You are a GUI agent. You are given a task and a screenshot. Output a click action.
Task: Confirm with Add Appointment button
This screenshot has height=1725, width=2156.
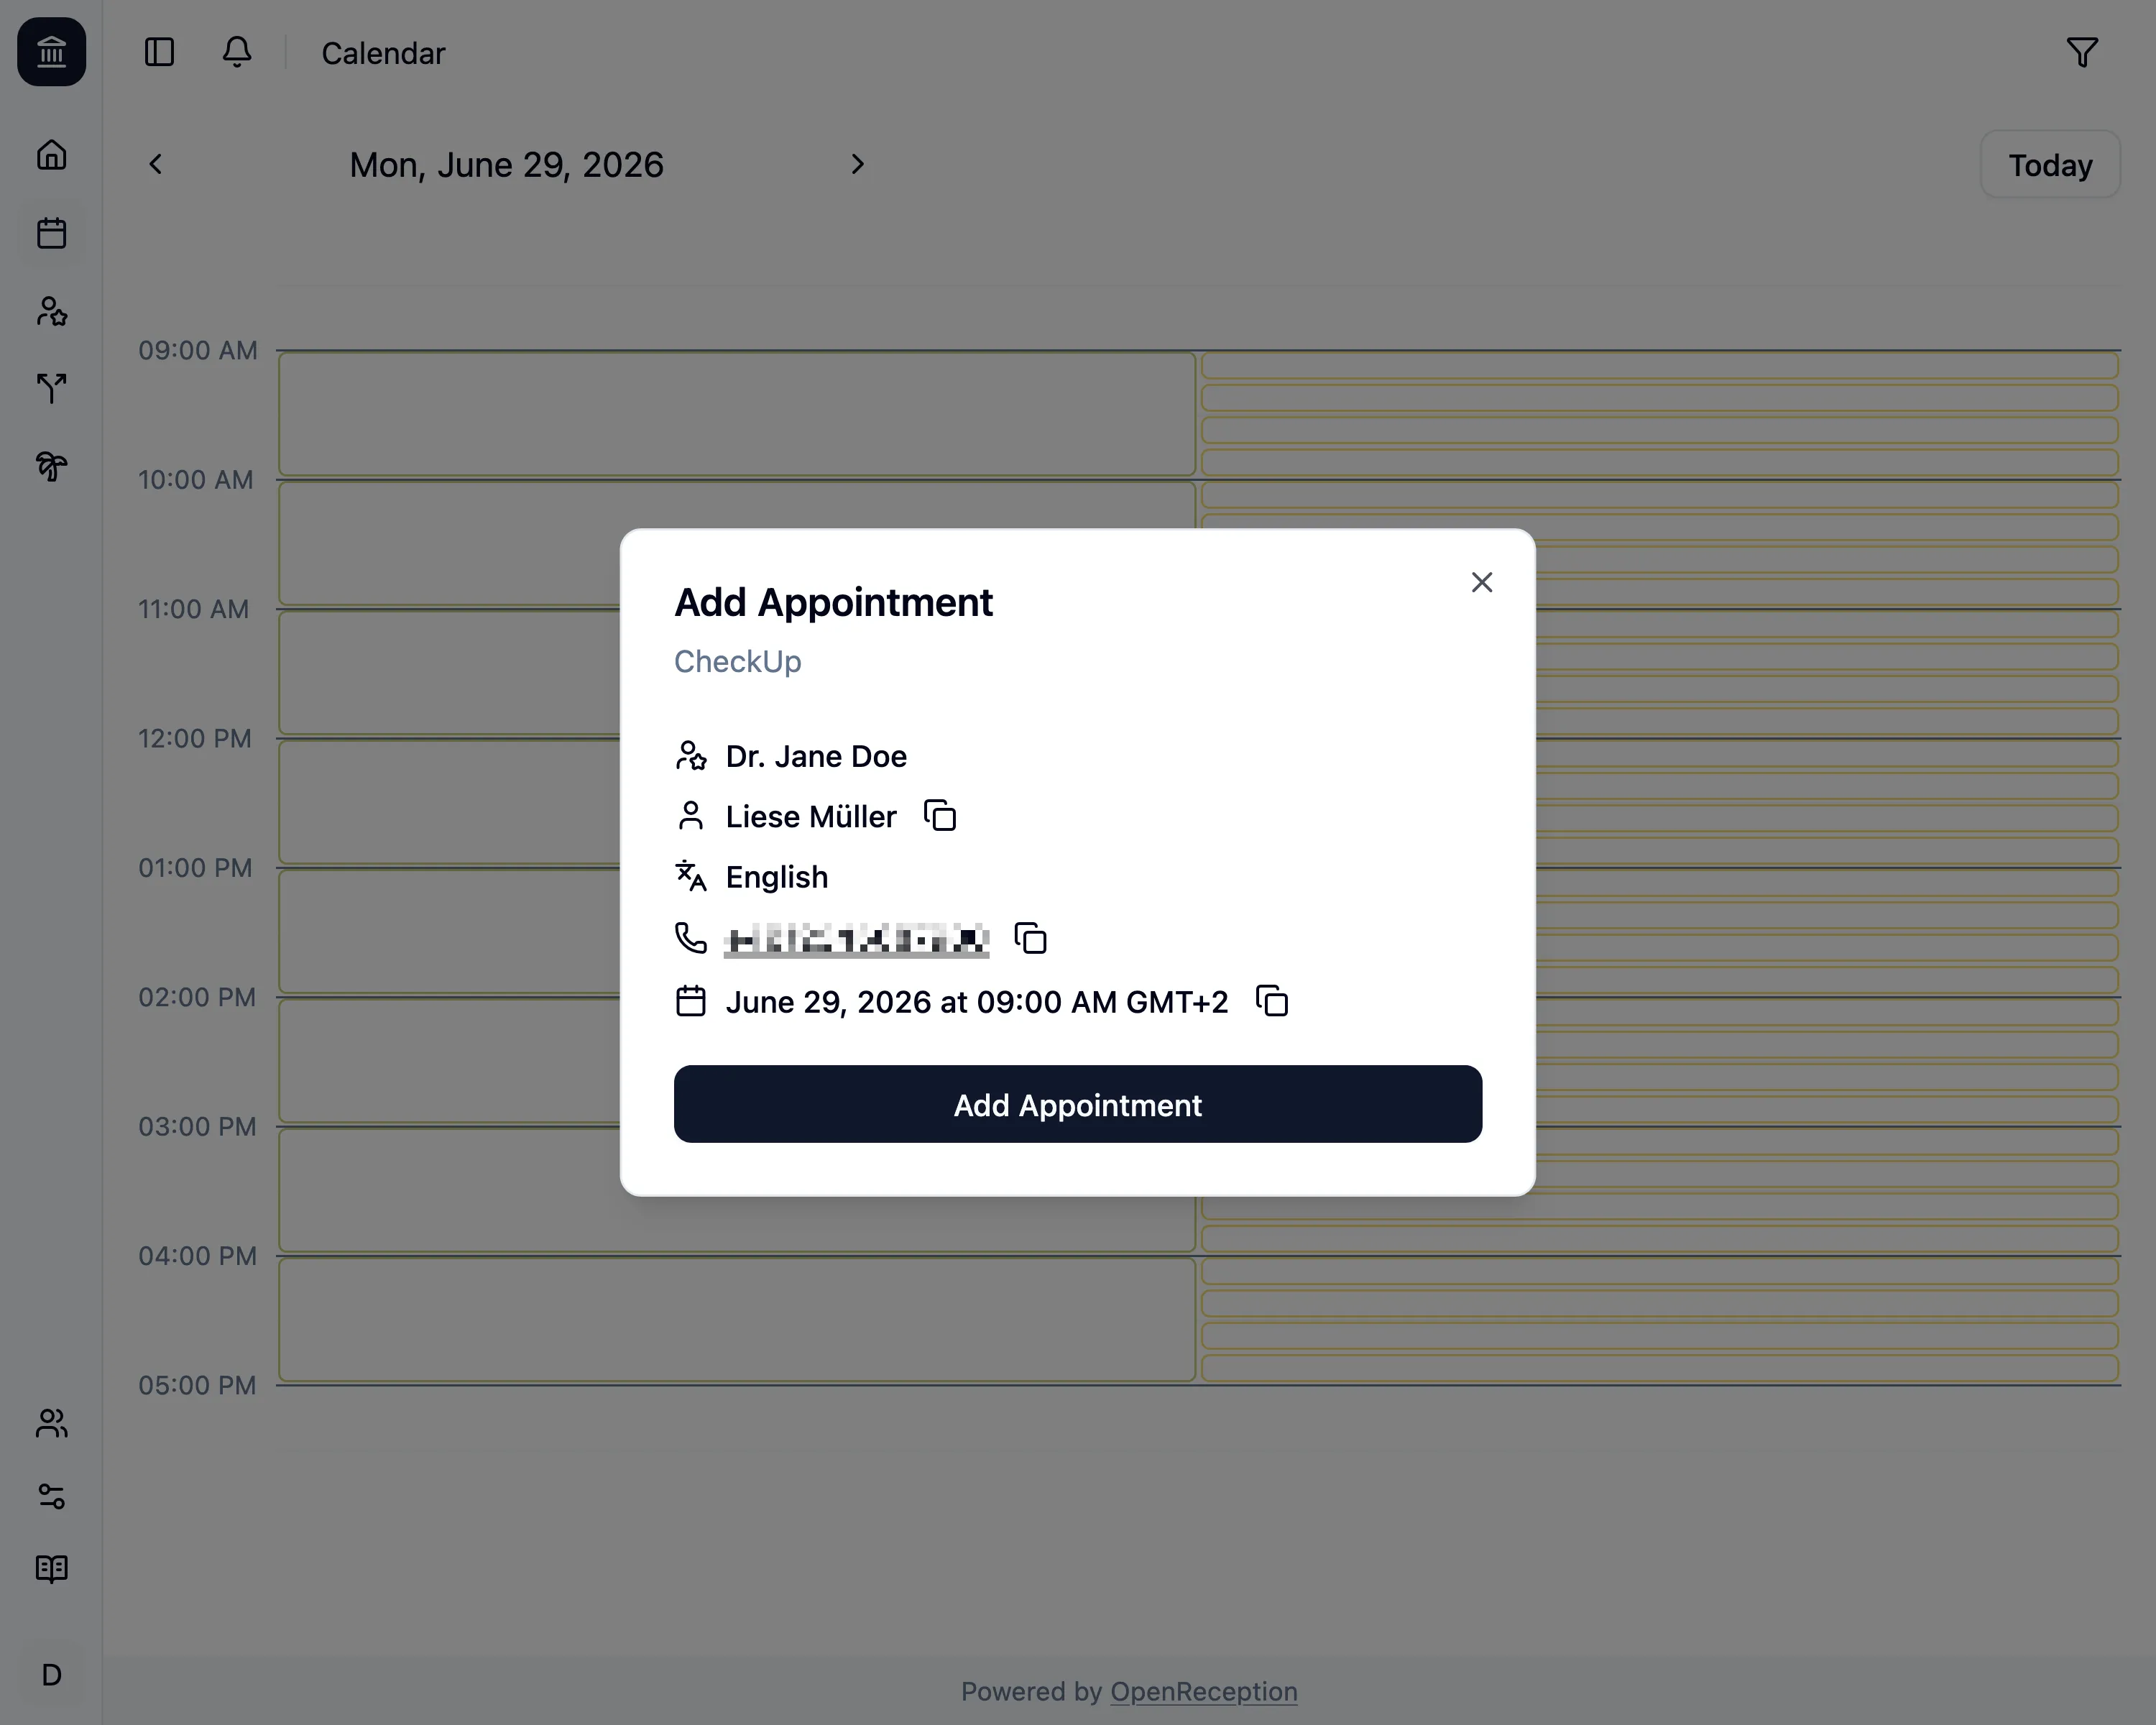click(x=1077, y=1104)
